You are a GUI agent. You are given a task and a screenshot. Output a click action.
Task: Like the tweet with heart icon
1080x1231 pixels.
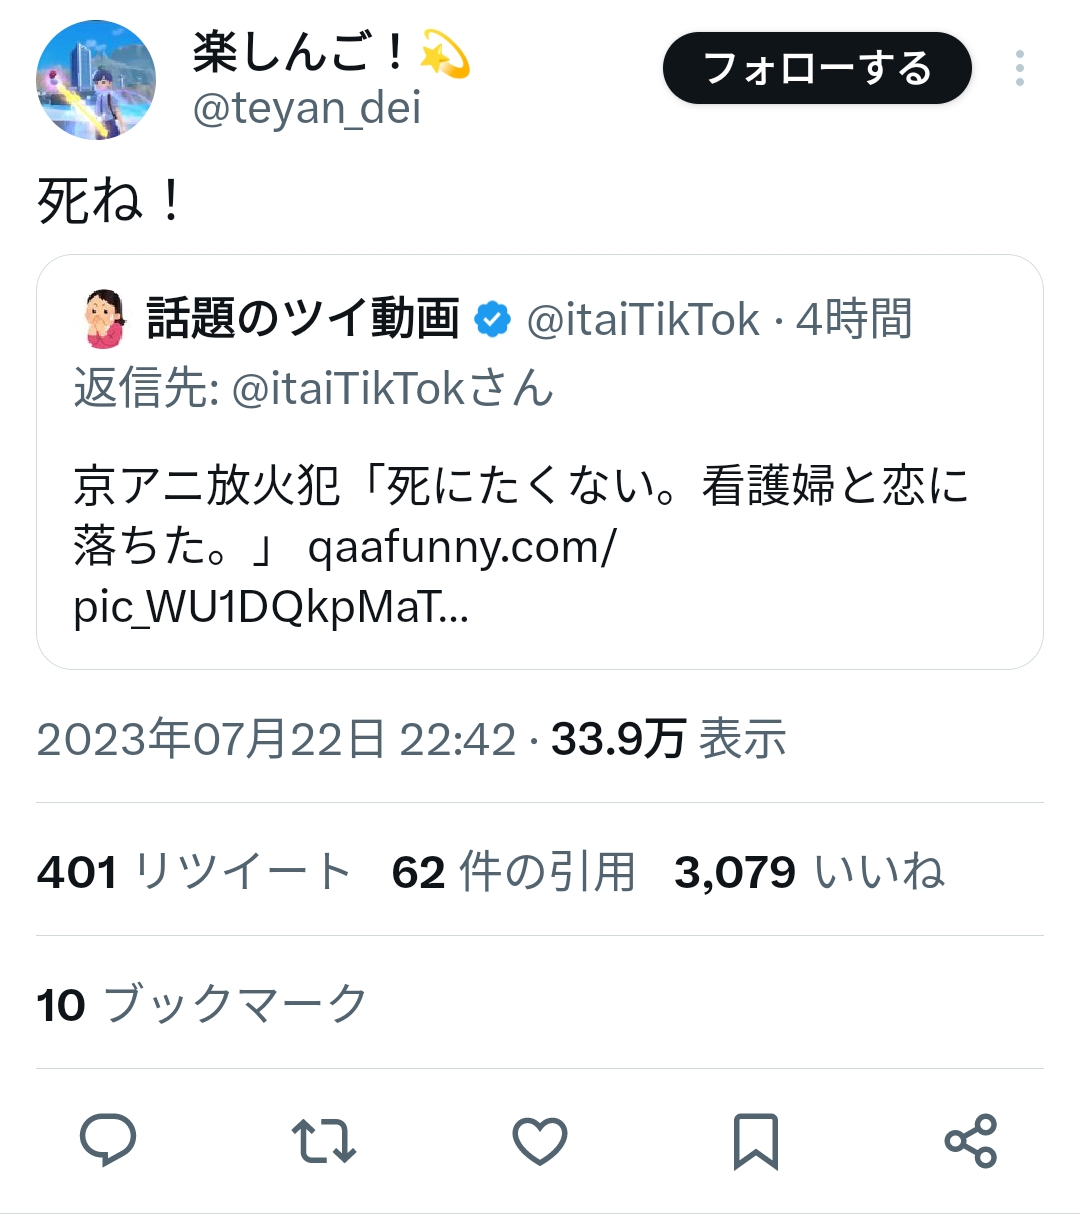[x=540, y=1141]
